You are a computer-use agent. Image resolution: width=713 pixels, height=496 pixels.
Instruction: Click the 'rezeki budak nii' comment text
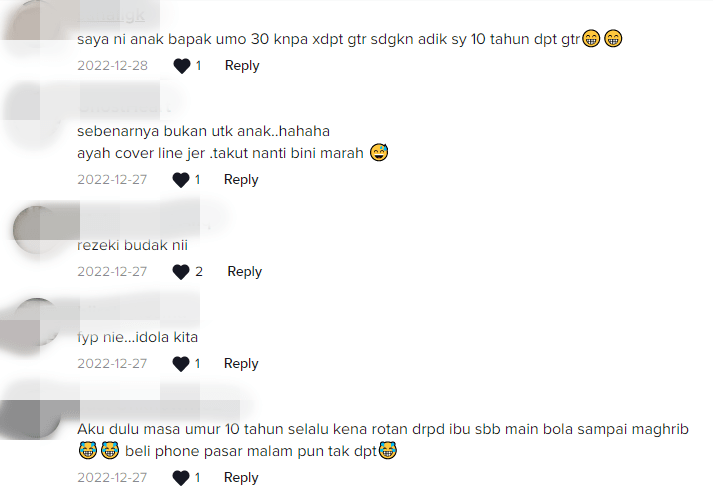pos(132,245)
